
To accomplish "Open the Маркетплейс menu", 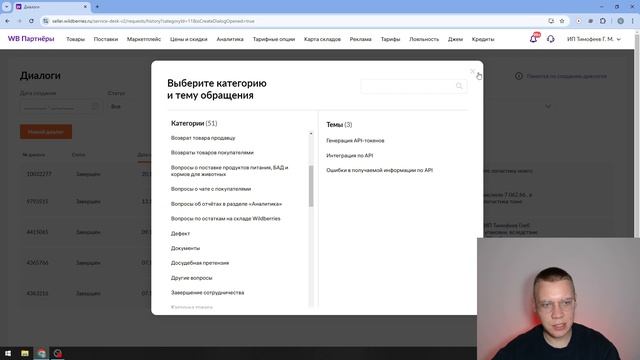I will [144, 39].
